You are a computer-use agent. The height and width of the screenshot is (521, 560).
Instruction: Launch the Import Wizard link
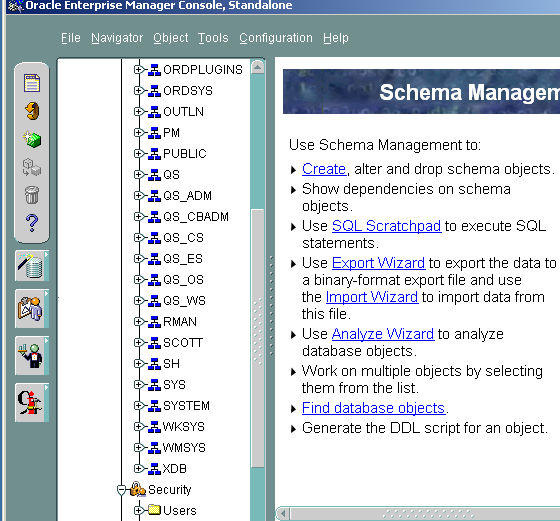372,297
